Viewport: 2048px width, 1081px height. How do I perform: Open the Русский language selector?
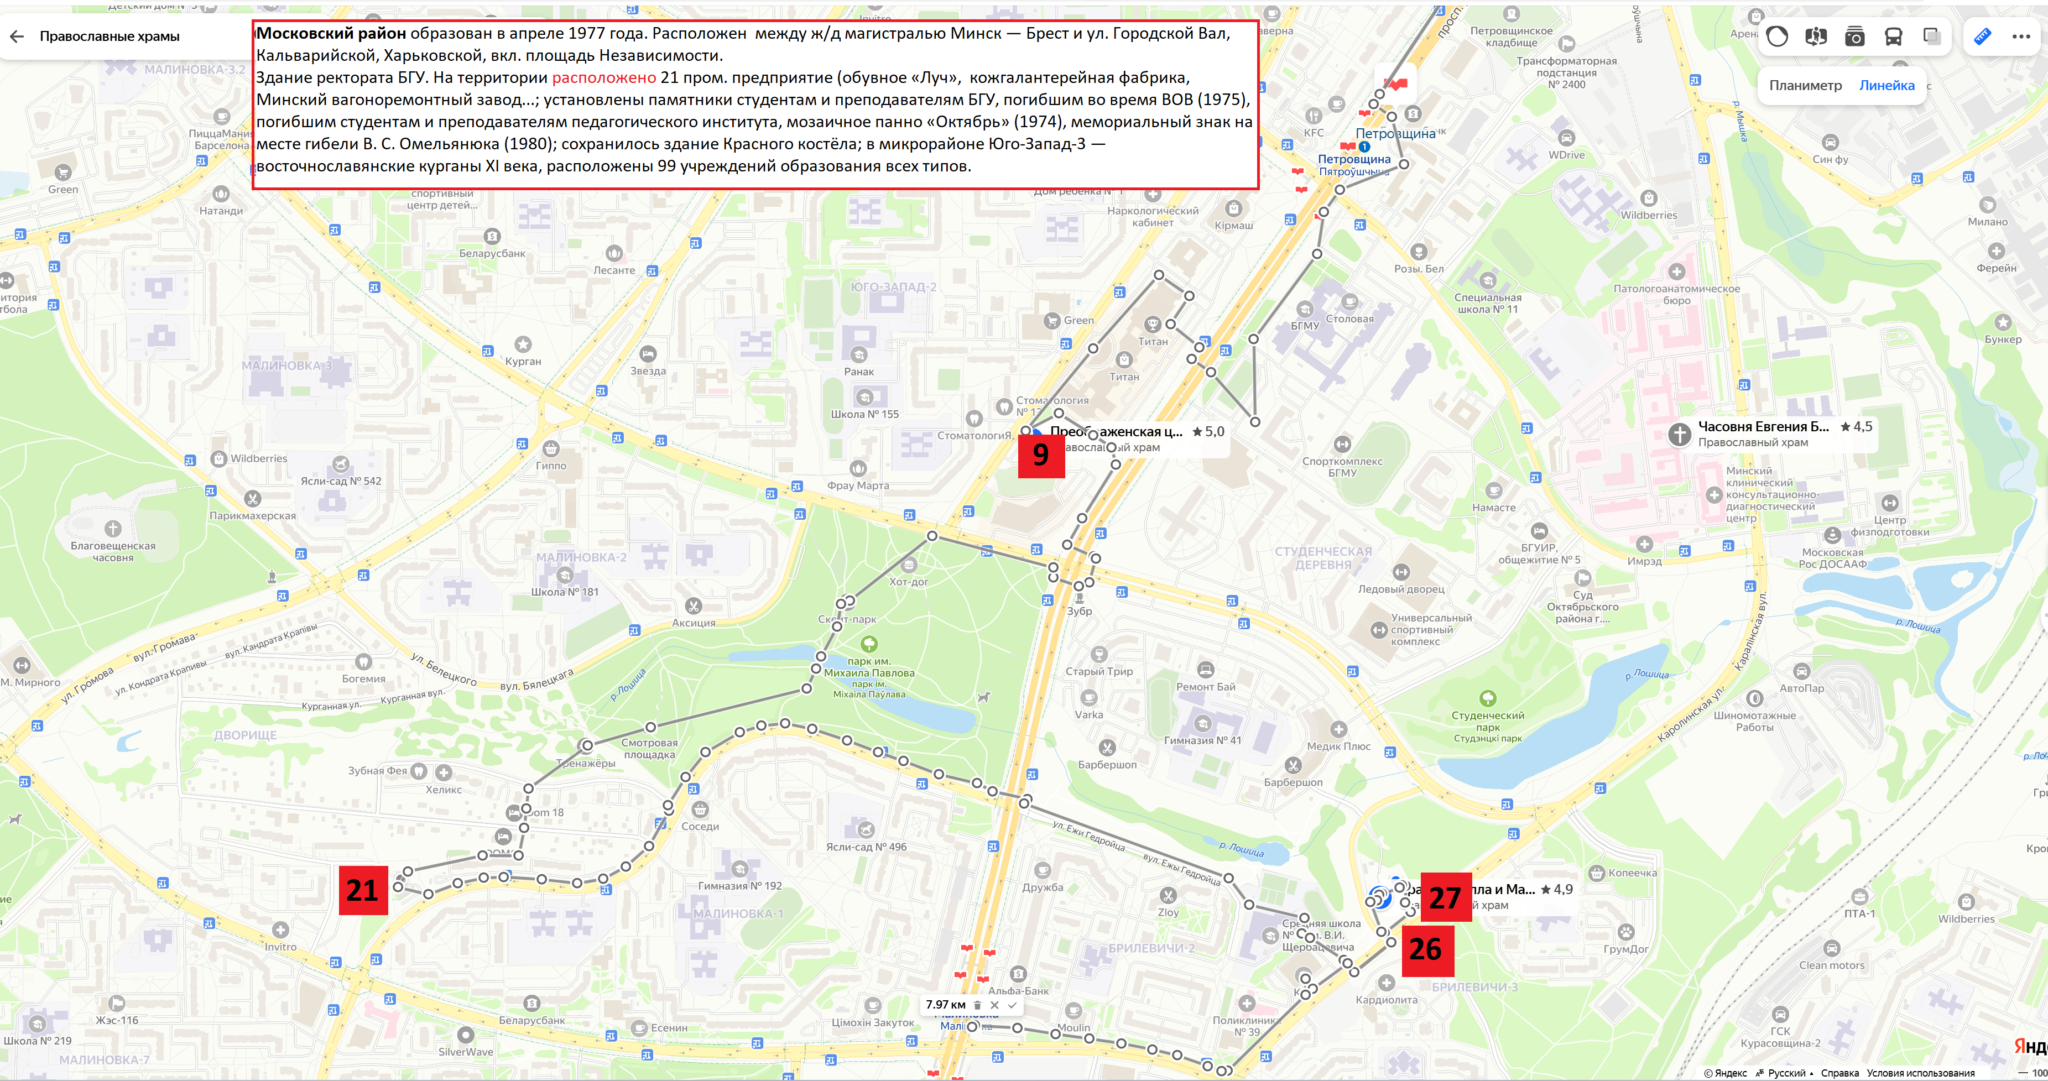(x=1785, y=1073)
